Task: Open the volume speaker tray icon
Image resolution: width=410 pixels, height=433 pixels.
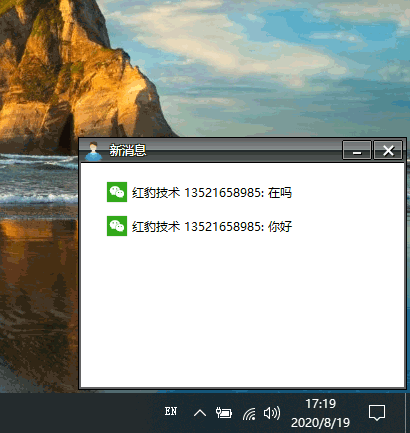Action: tap(272, 413)
